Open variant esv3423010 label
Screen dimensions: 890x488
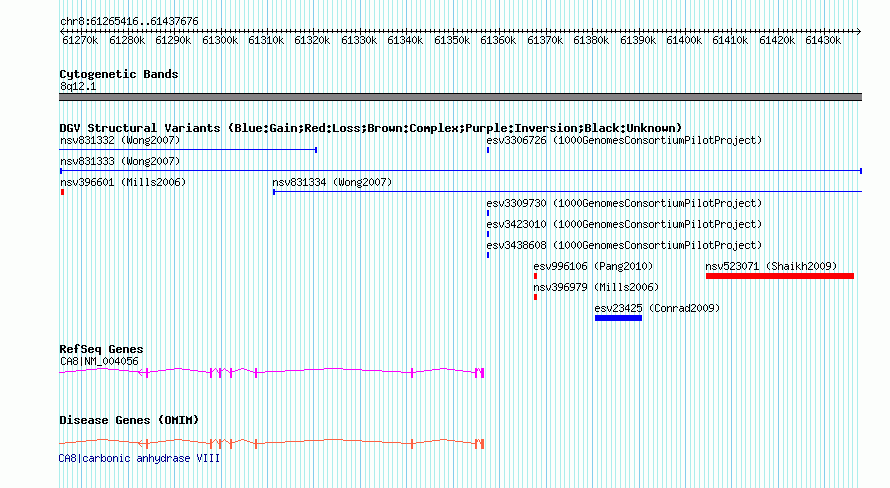[x=624, y=224]
